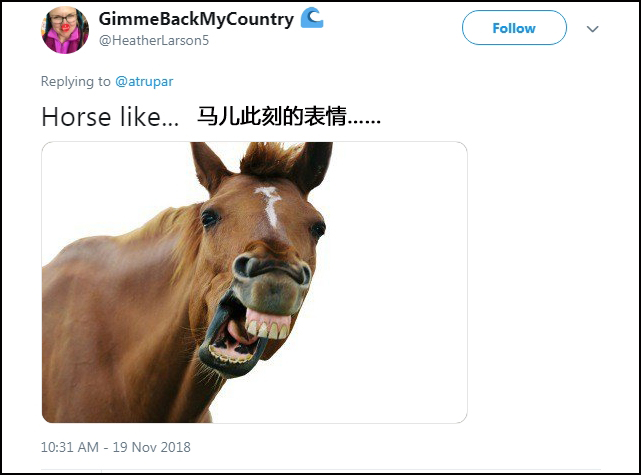
Task: Open the laughing horse photo
Action: (x=254, y=282)
